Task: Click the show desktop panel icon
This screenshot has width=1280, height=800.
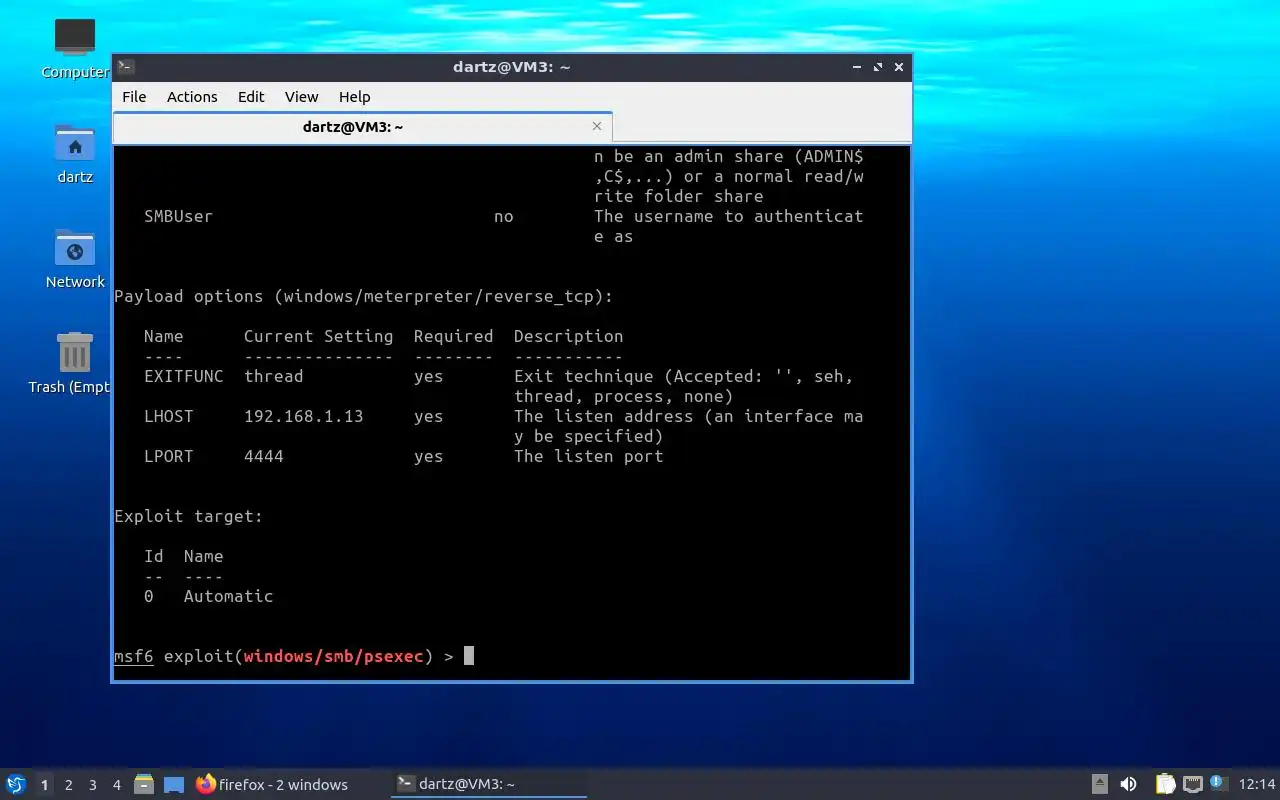Action: coord(174,785)
